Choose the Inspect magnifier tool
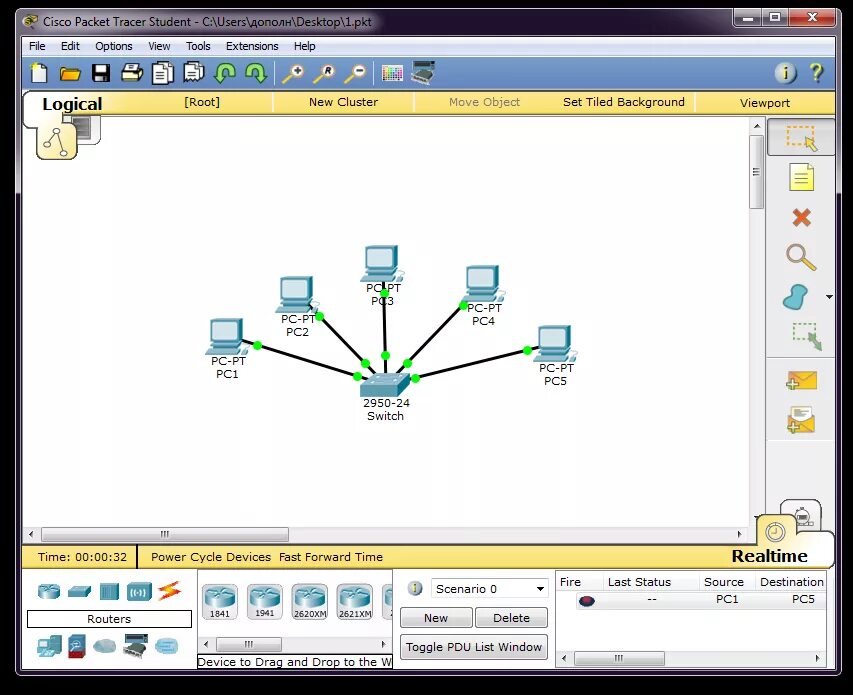Image resolution: width=853 pixels, height=695 pixels. (801, 257)
